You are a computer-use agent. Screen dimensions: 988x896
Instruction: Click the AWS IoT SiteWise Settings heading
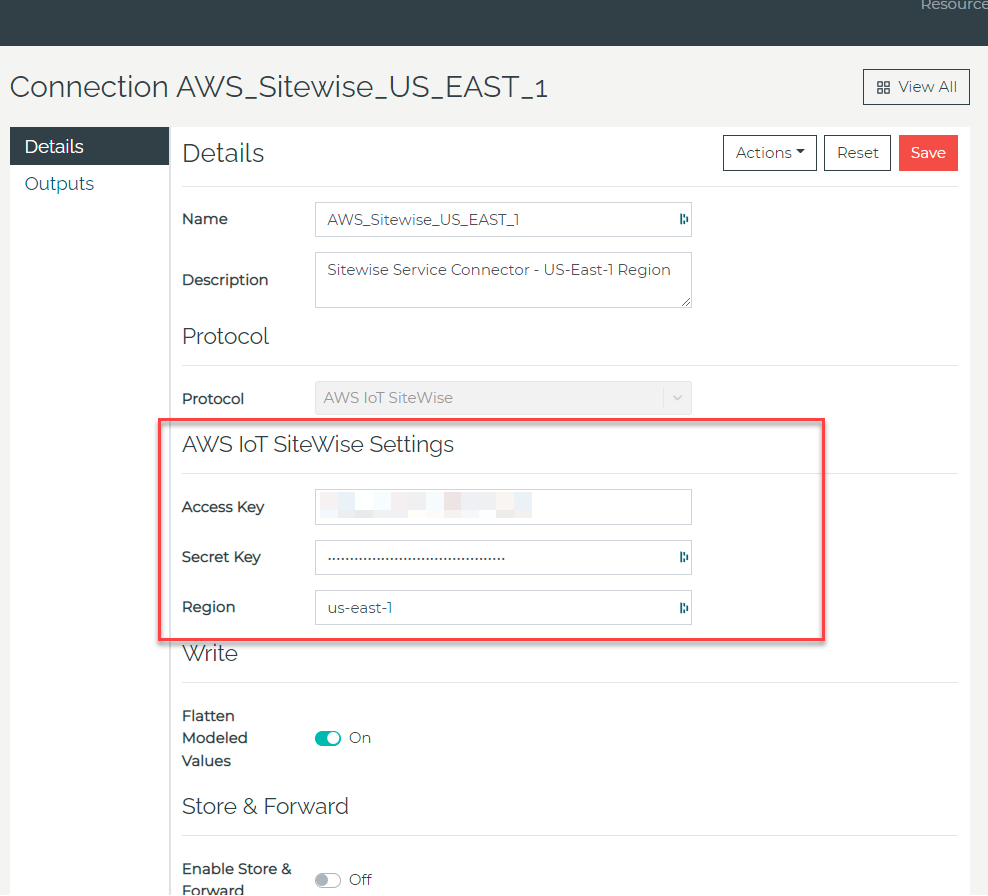pos(318,445)
